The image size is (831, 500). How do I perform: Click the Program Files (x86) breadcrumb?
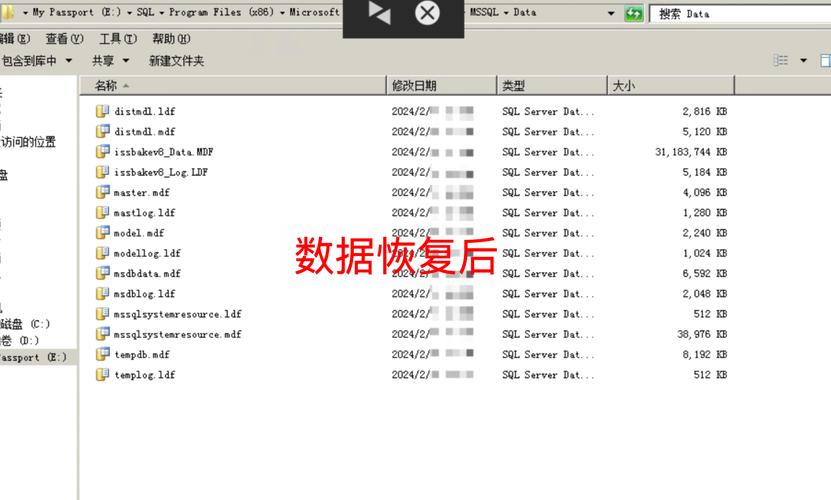pyautogui.click(x=222, y=12)
